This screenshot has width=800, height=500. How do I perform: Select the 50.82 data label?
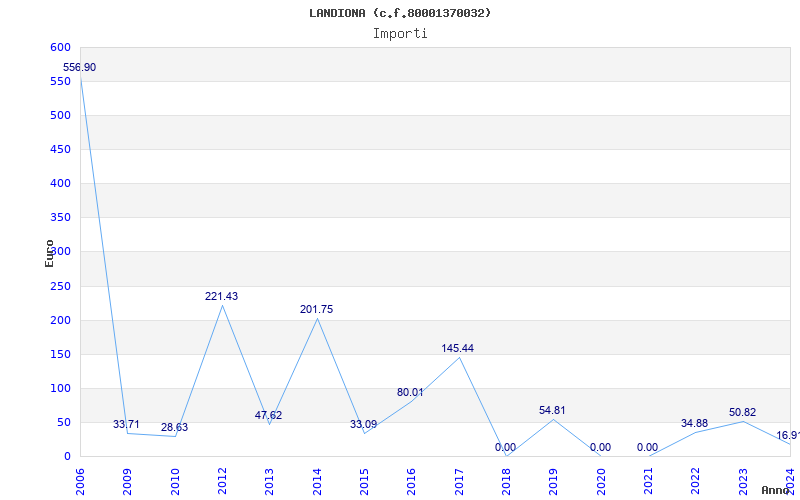[742, 412]
